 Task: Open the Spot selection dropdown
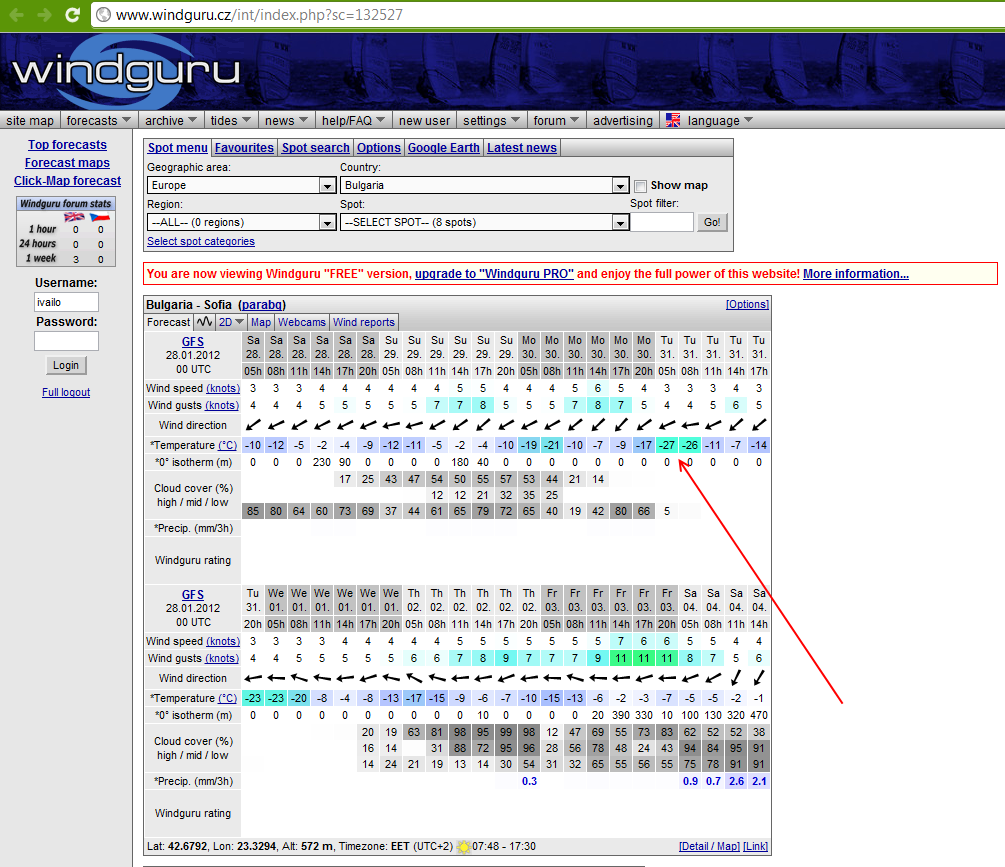point(483,223)
